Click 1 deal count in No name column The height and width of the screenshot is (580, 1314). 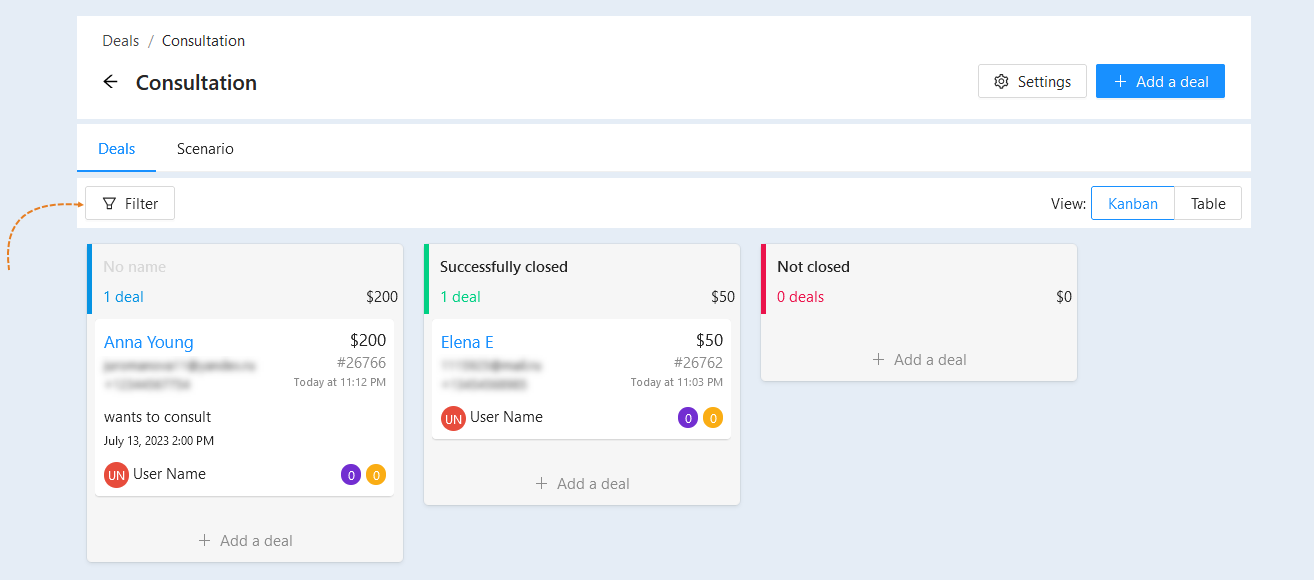tap(123, 297)
